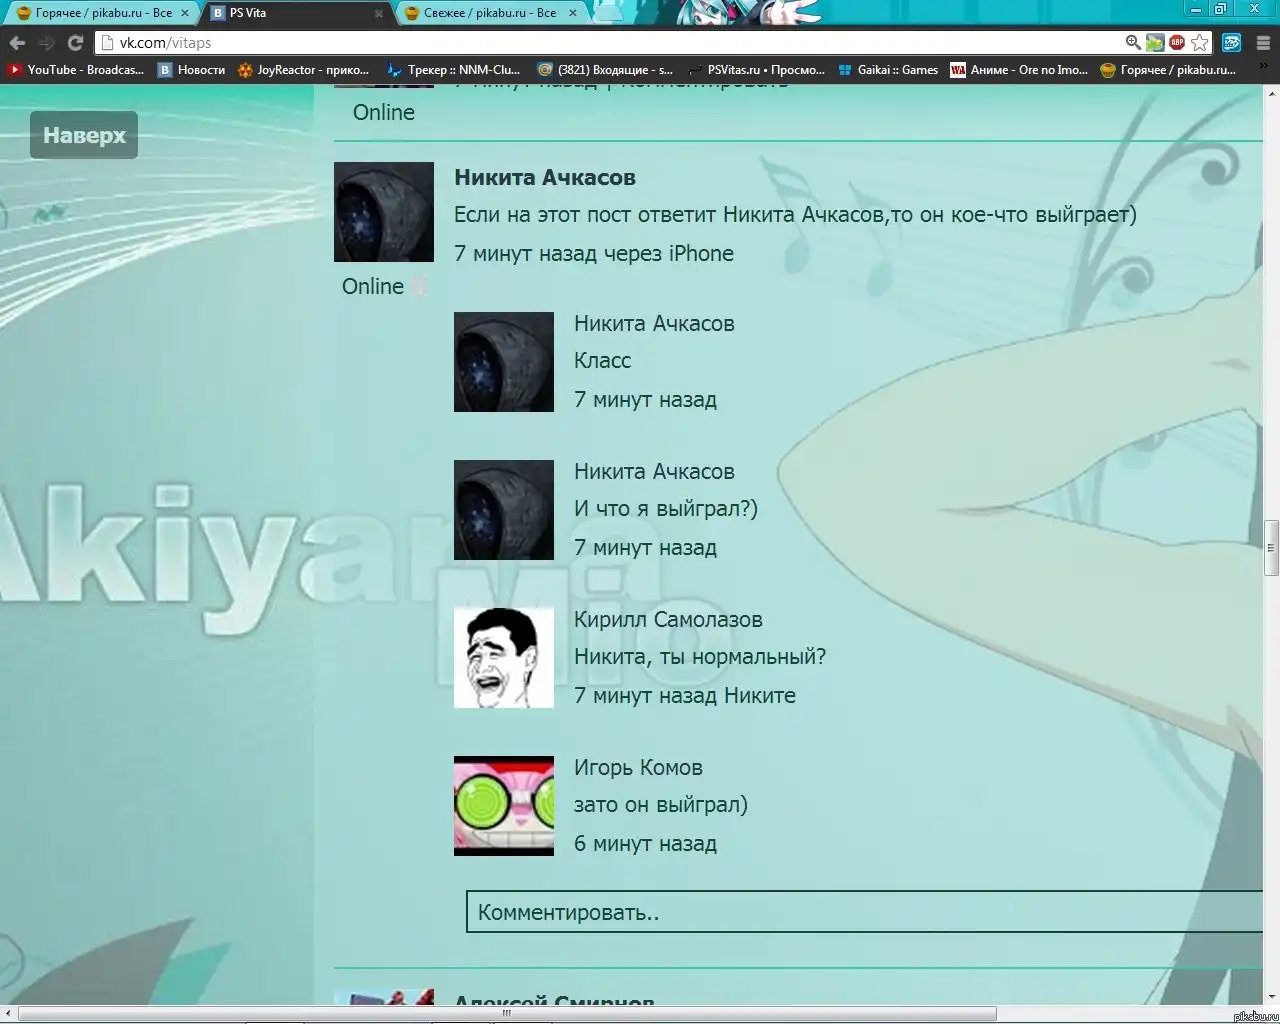This screenshot has width=1280, height=1024.
Task: Close the PS Vita tab
Action: click(379, 14)
